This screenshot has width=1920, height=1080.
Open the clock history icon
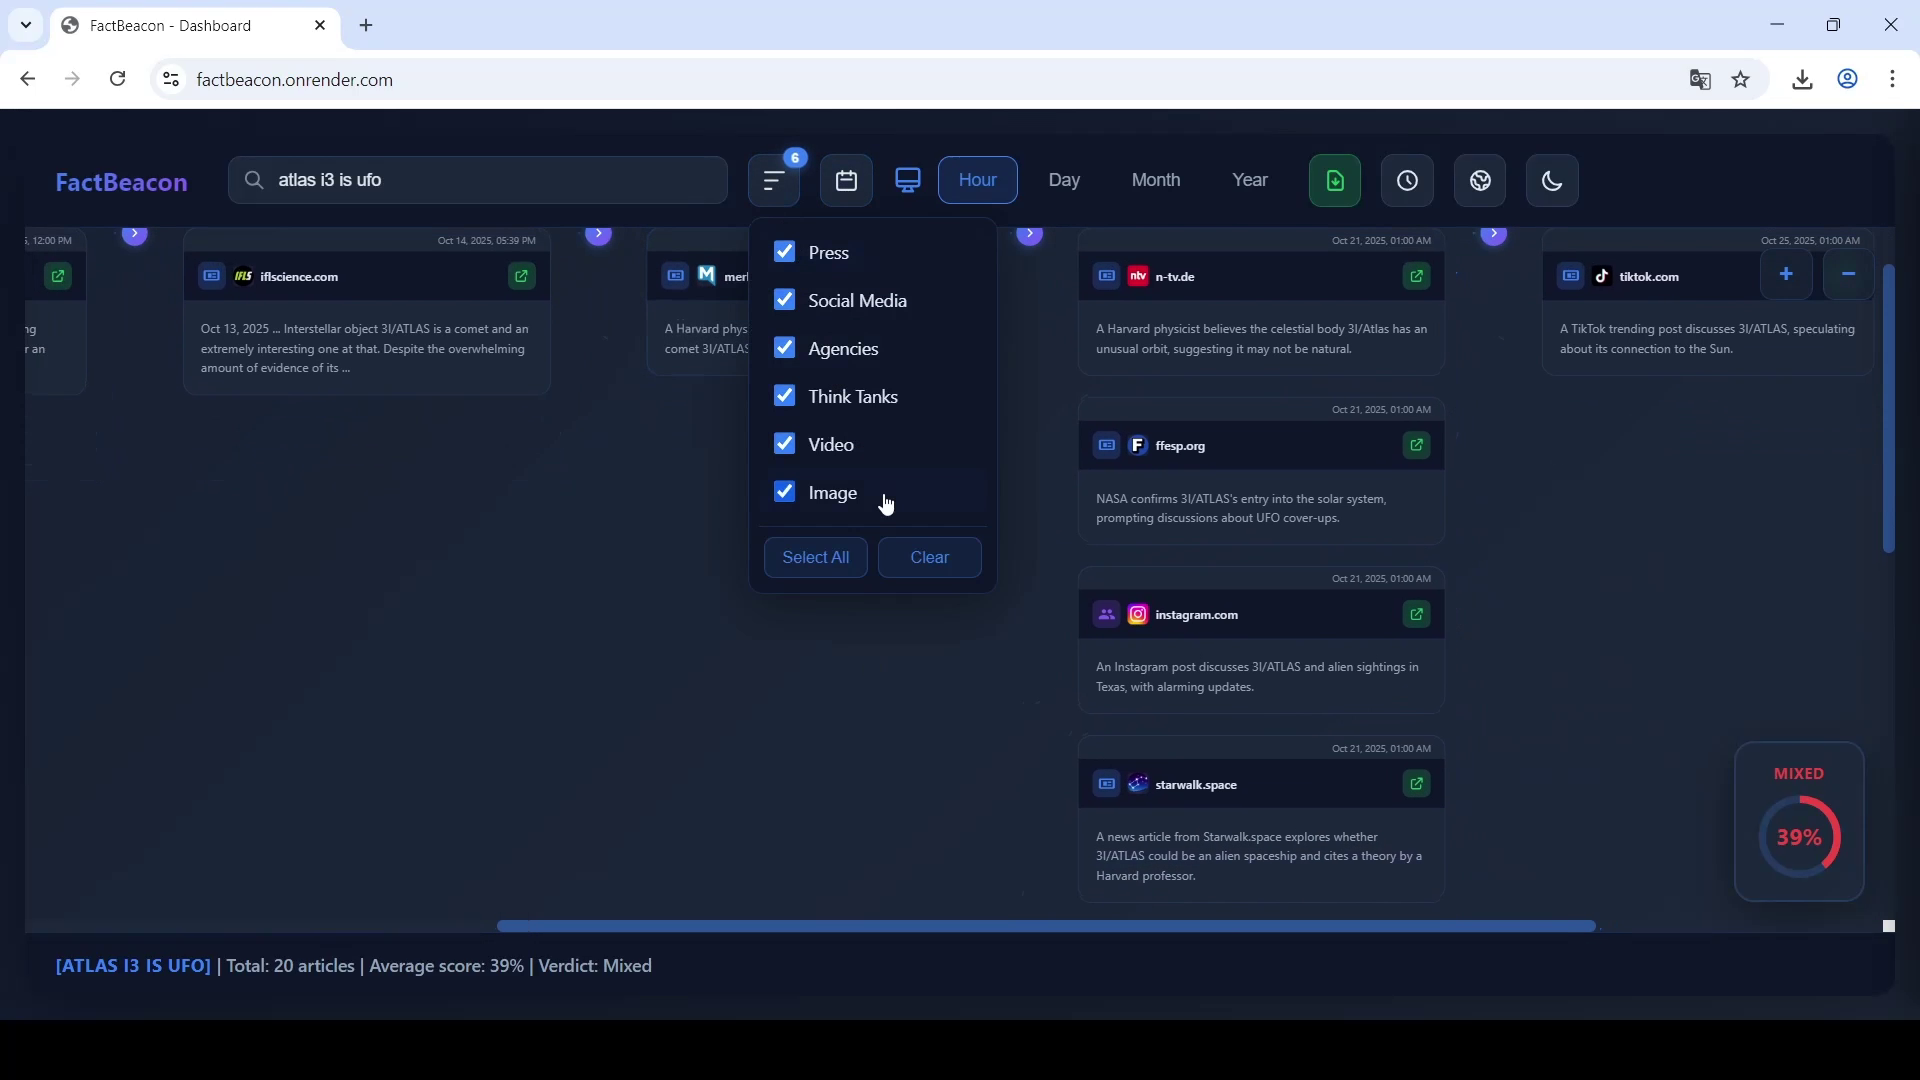tap(1407, 181)
